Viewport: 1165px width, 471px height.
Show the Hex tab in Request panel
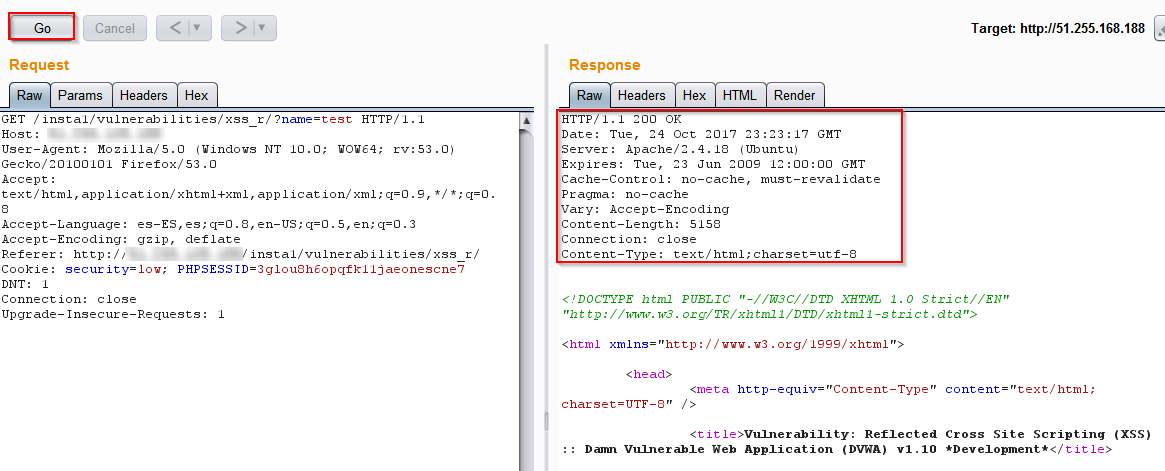196,95
